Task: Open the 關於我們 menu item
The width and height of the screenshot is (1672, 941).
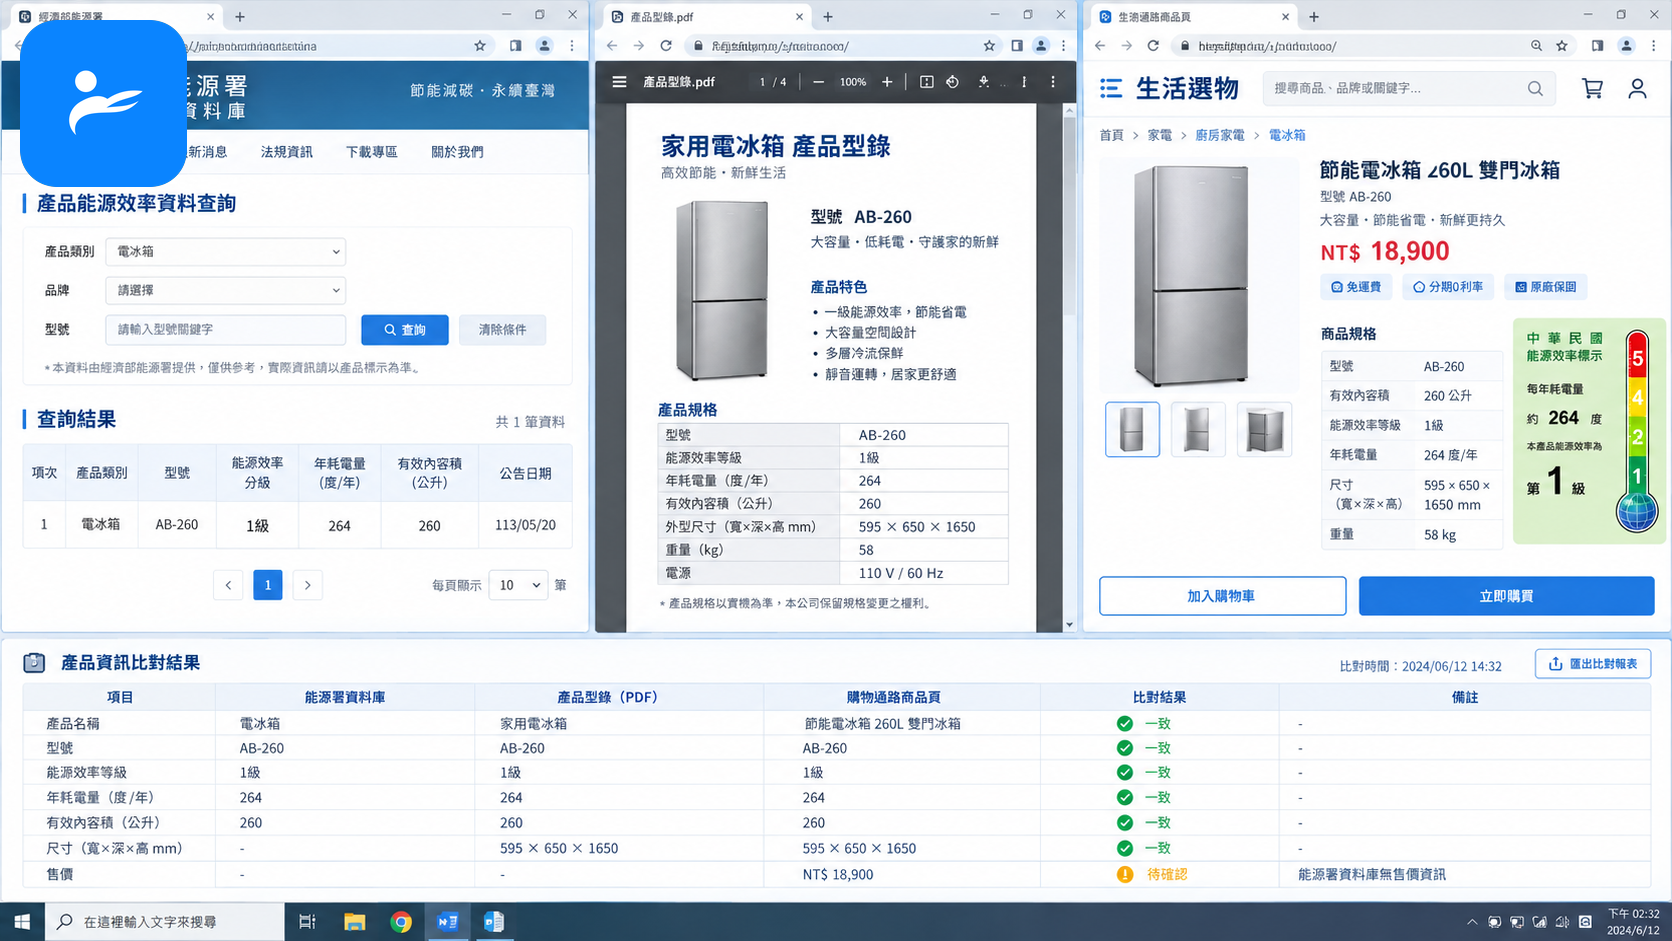Action: coord(457,152)
